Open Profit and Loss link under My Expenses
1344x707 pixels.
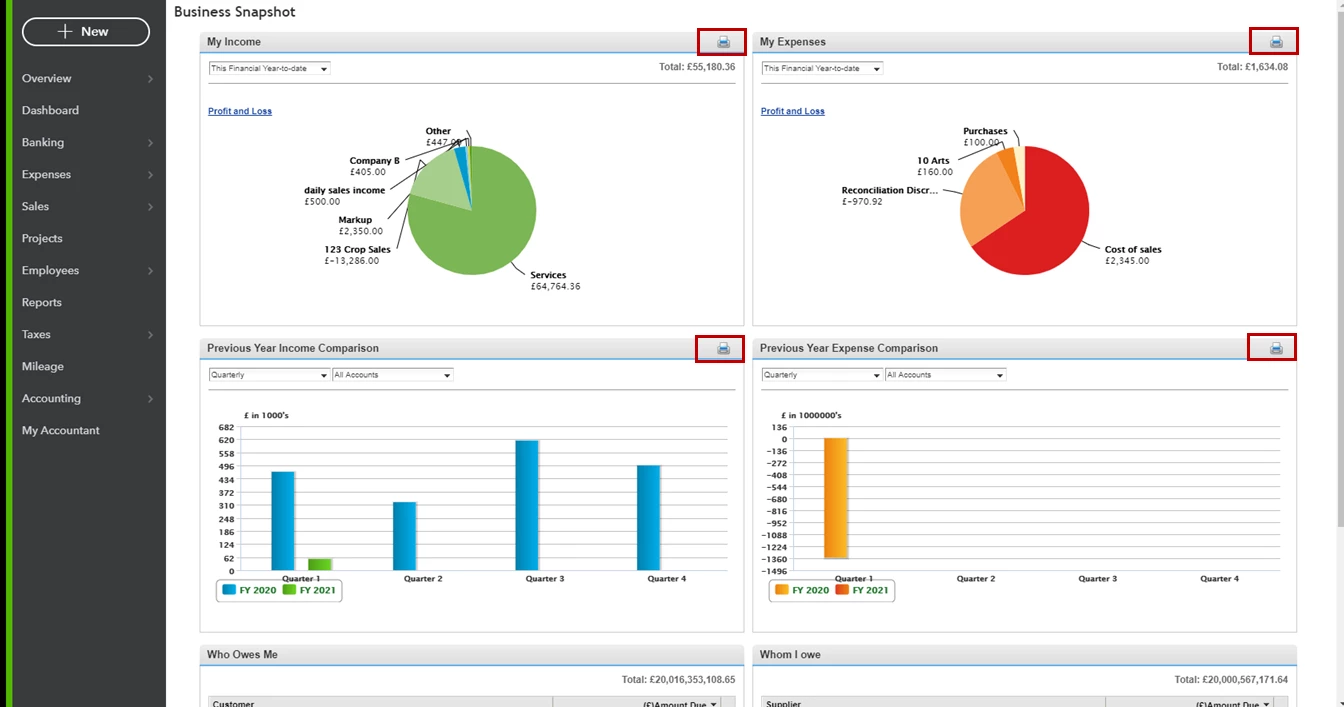coord(793,111)
